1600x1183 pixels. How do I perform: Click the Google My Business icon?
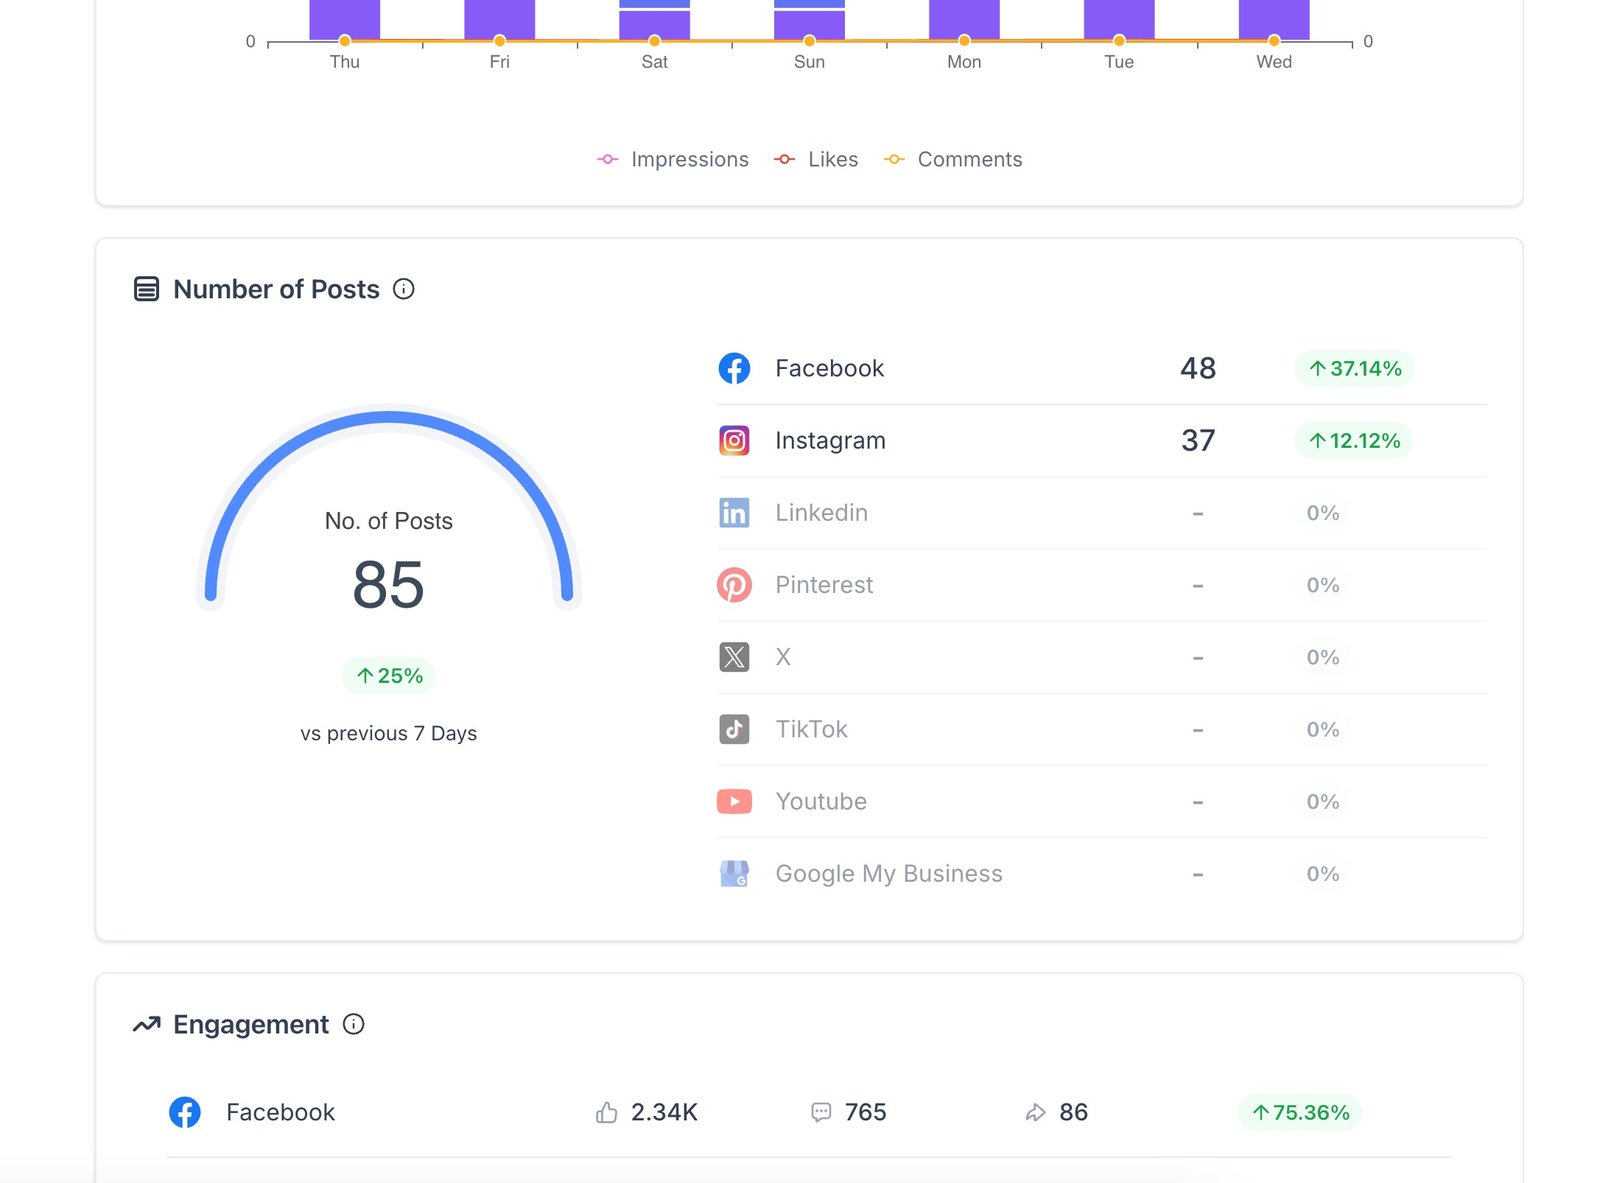coord(734,874)
